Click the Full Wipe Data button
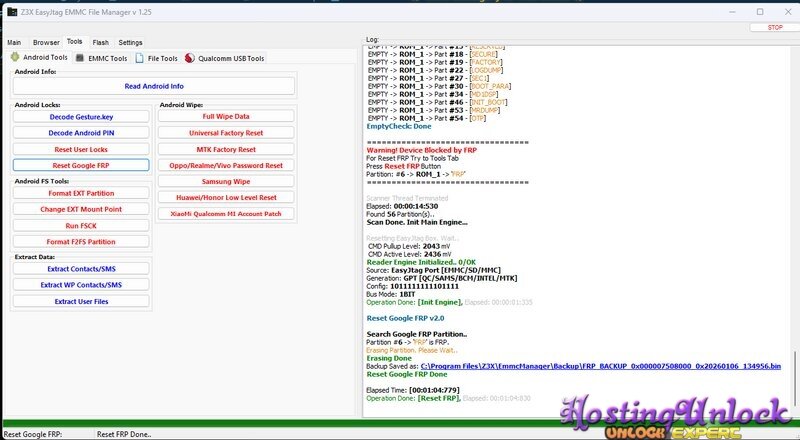800x440 pixels. click(226, 116)
